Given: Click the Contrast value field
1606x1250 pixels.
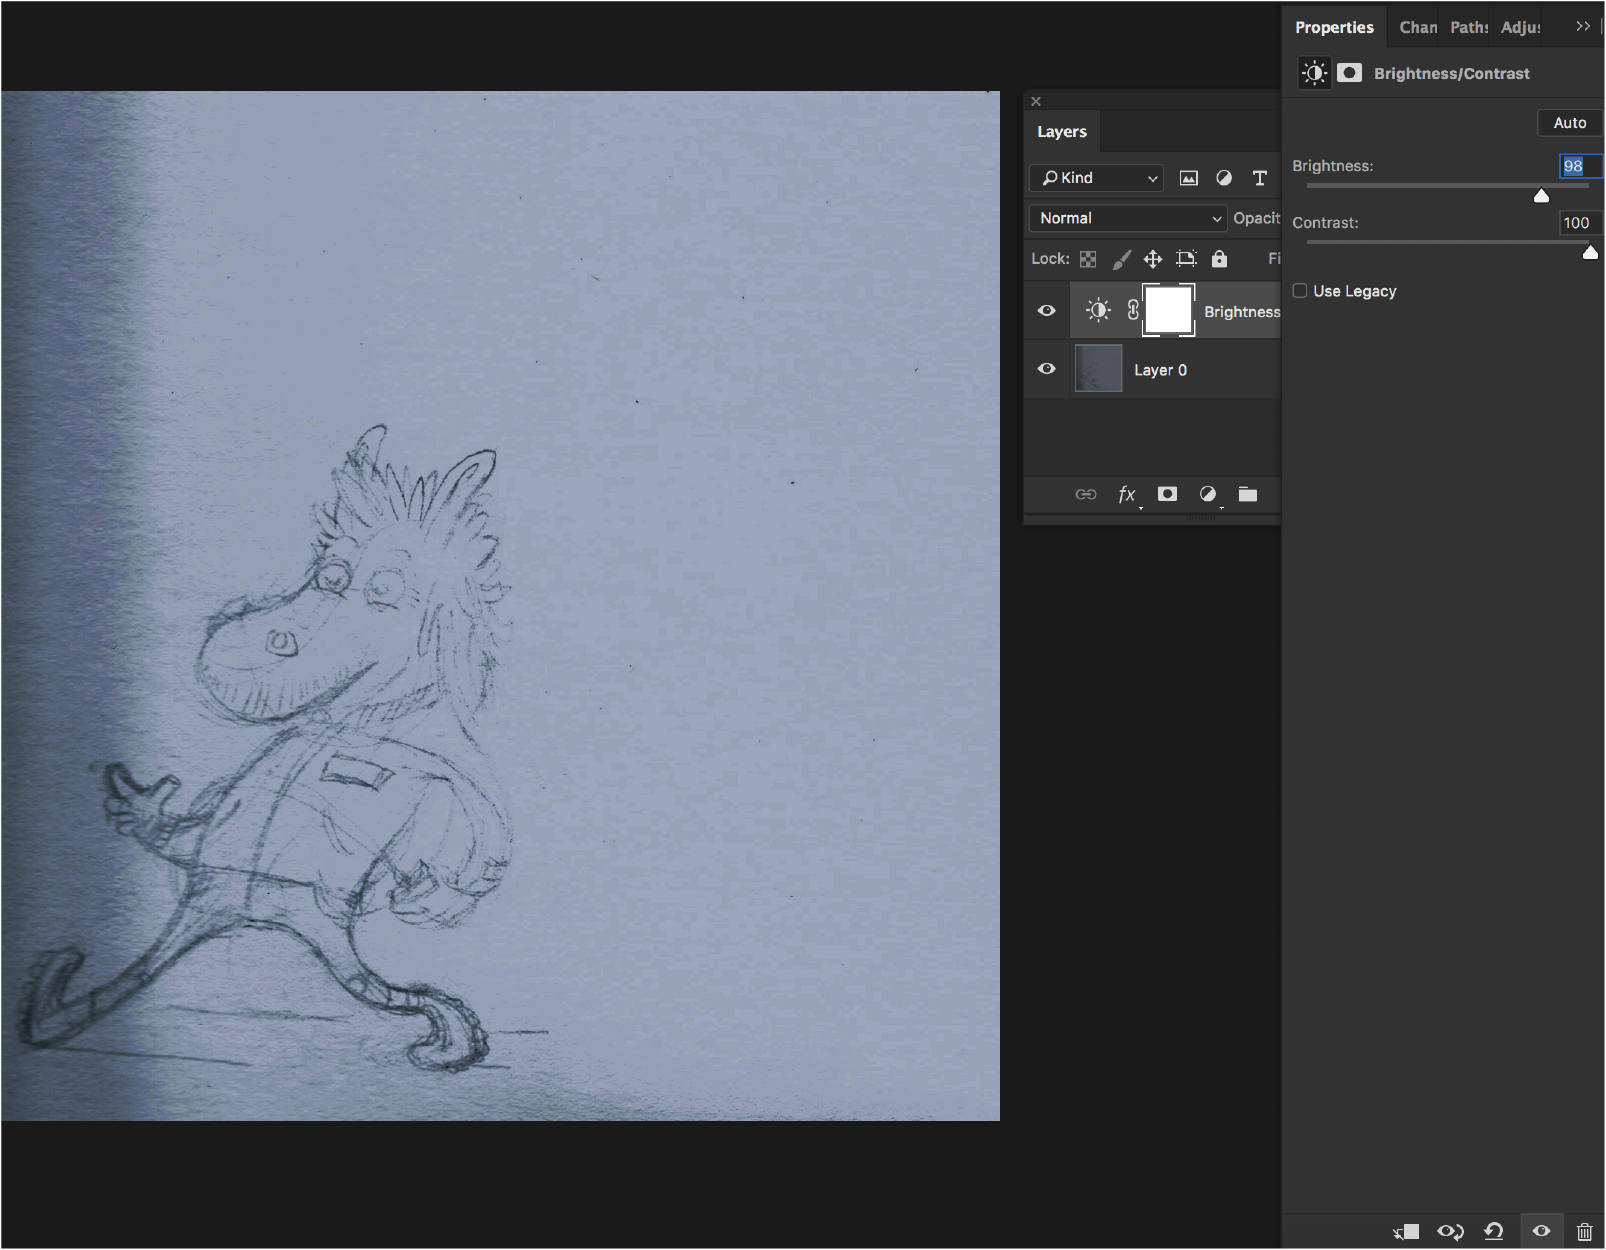Looking at the screenshot, I should coord(1580,223).
